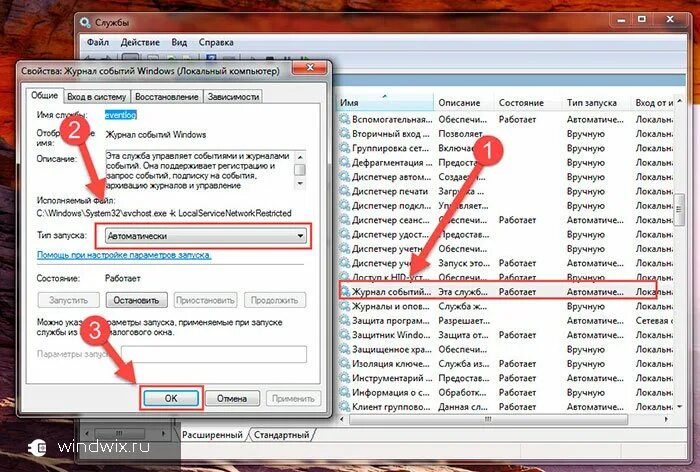Click gear icon of Диспетчер печати row
Viewport: 700px width, 472px height.
(x=344, y=191)
